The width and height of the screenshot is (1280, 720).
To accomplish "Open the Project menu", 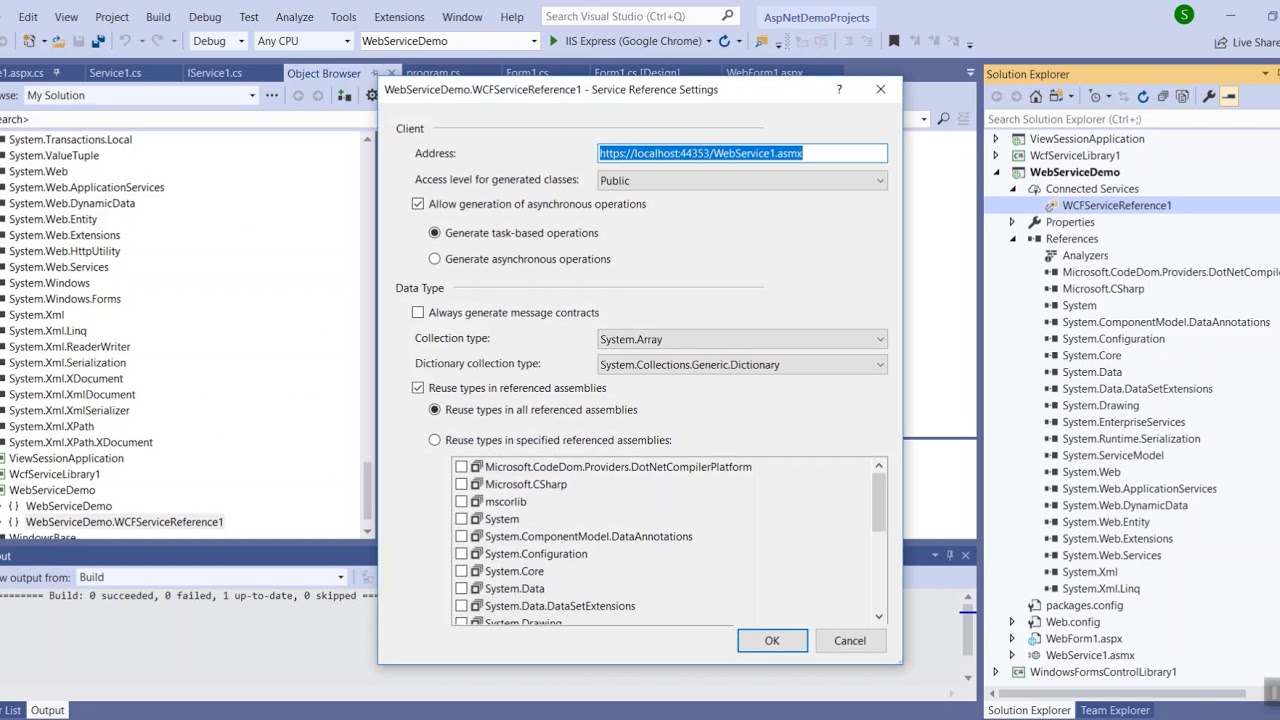I will click(112, 17).
